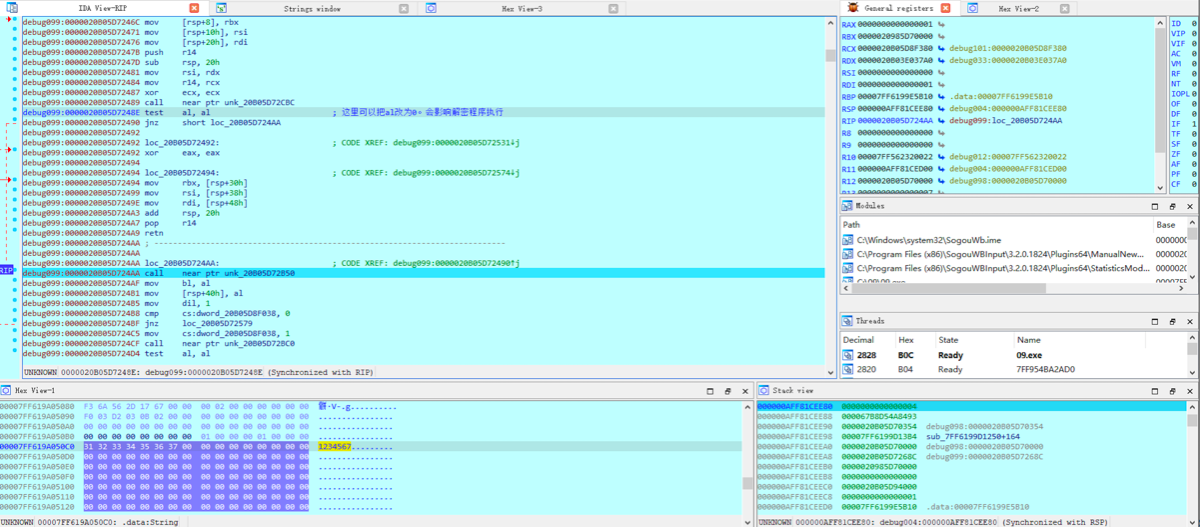Screen dimensions: 1200x527
Task: Follow the jump arrow next to R11 value
Action: pyautogui.click(x=941, y=168)
